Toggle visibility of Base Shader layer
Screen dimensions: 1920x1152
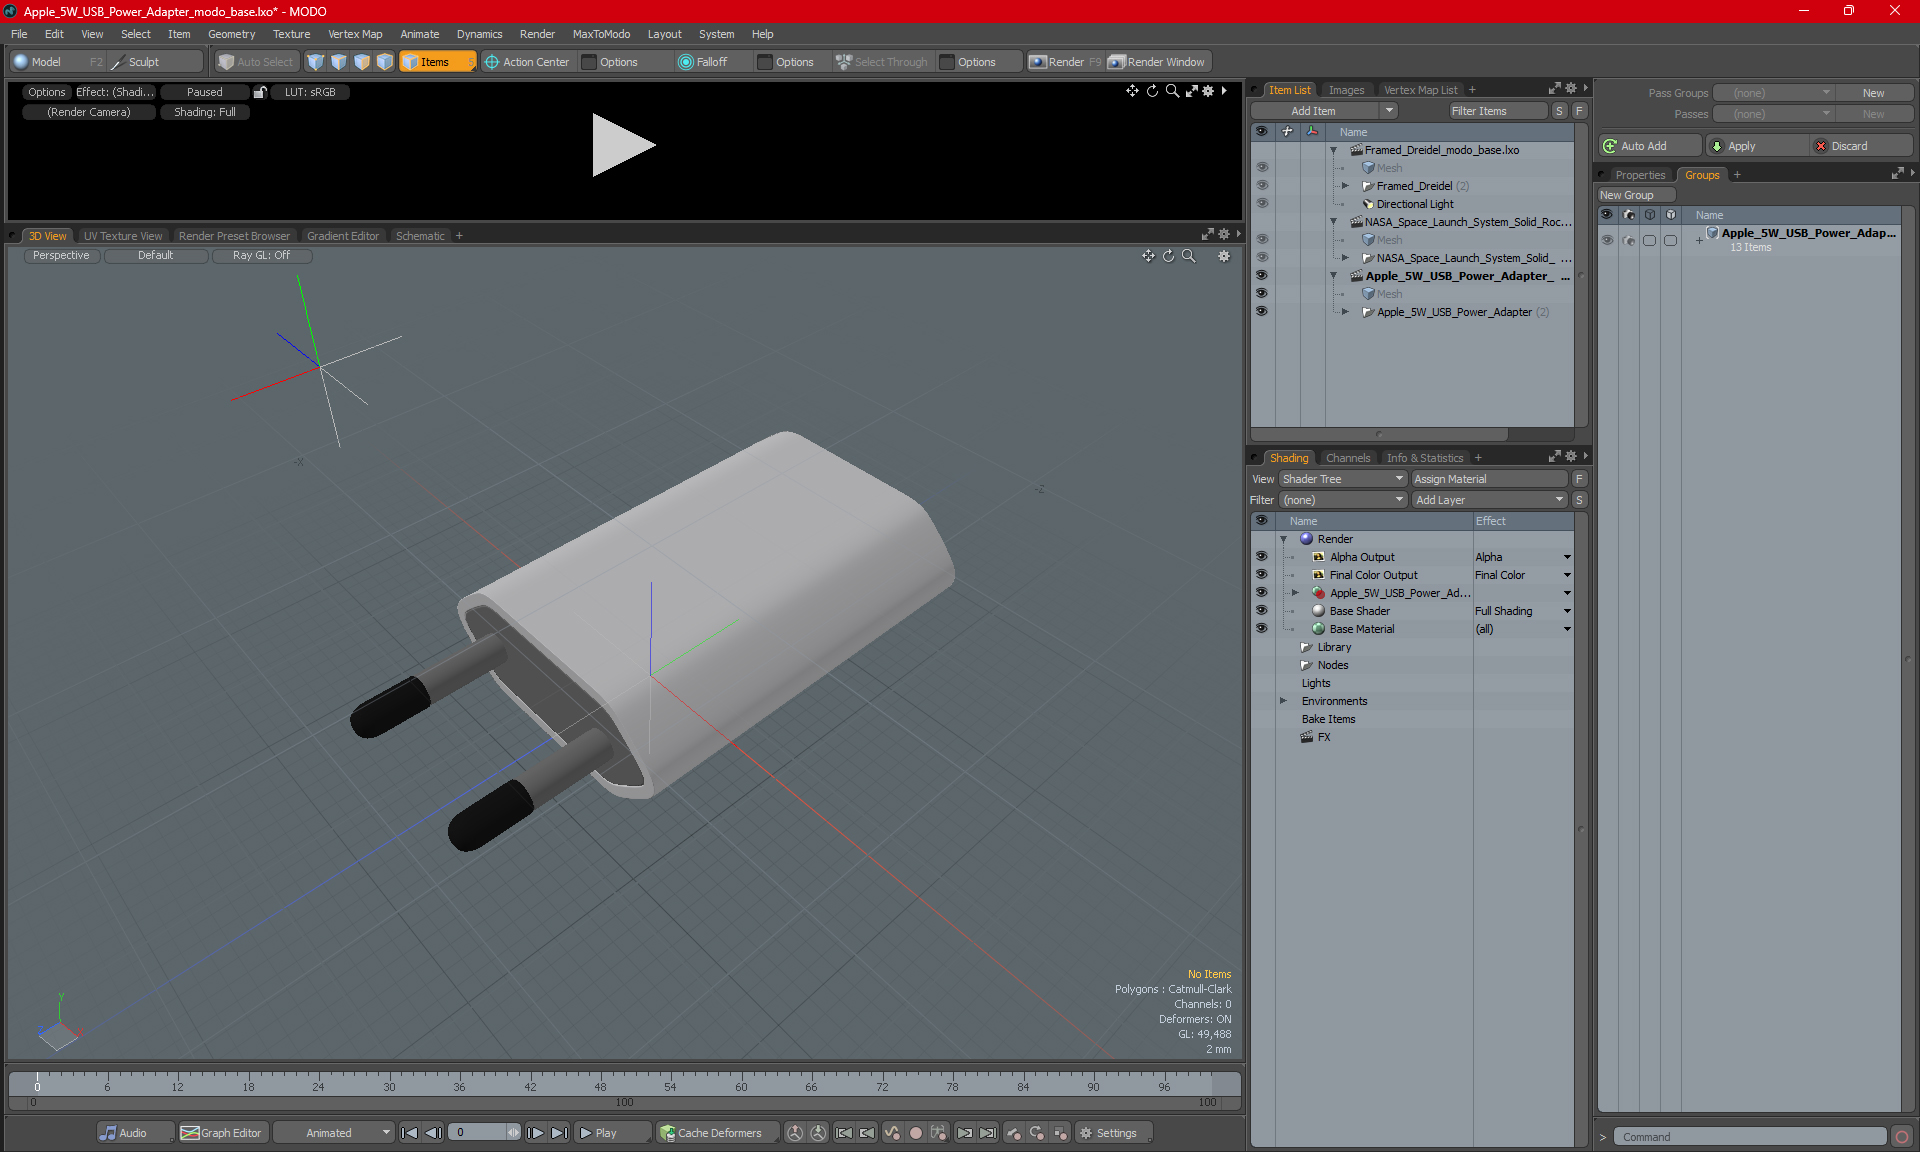pos(1262,611)
